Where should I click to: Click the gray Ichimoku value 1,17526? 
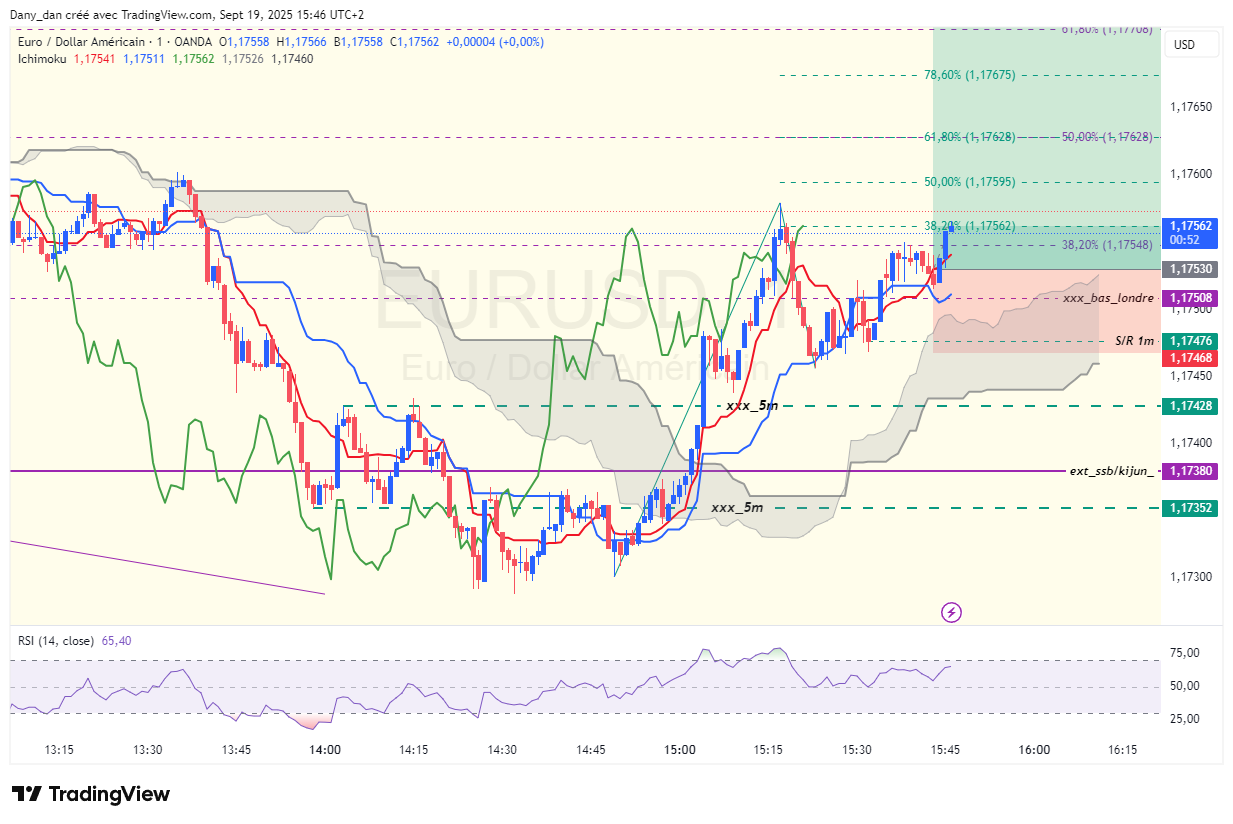pos(243,59)
